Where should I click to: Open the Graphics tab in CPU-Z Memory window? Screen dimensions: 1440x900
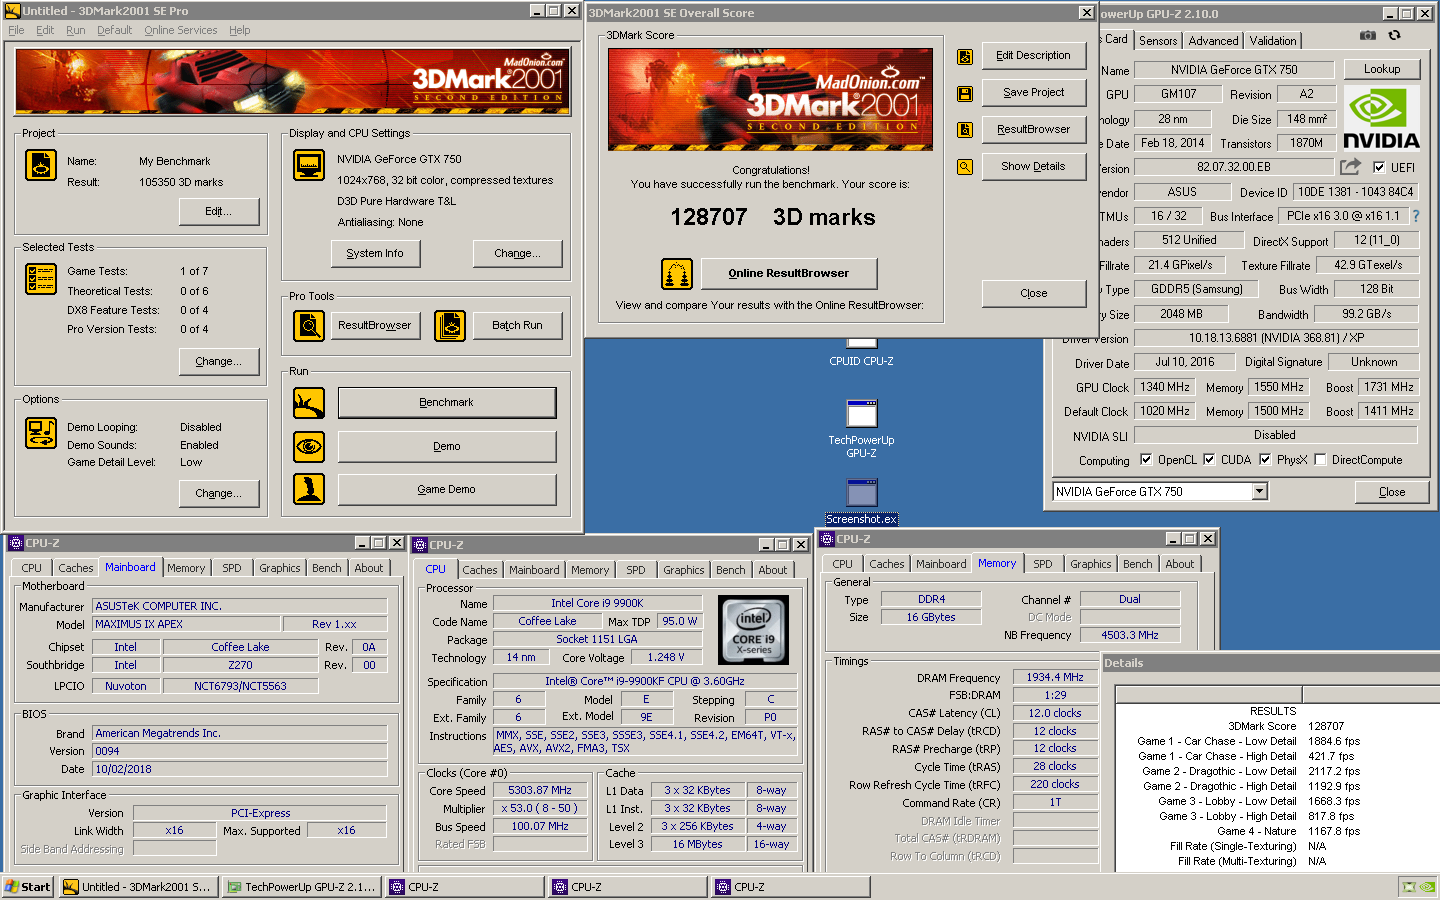click(x=1091, y=564)
